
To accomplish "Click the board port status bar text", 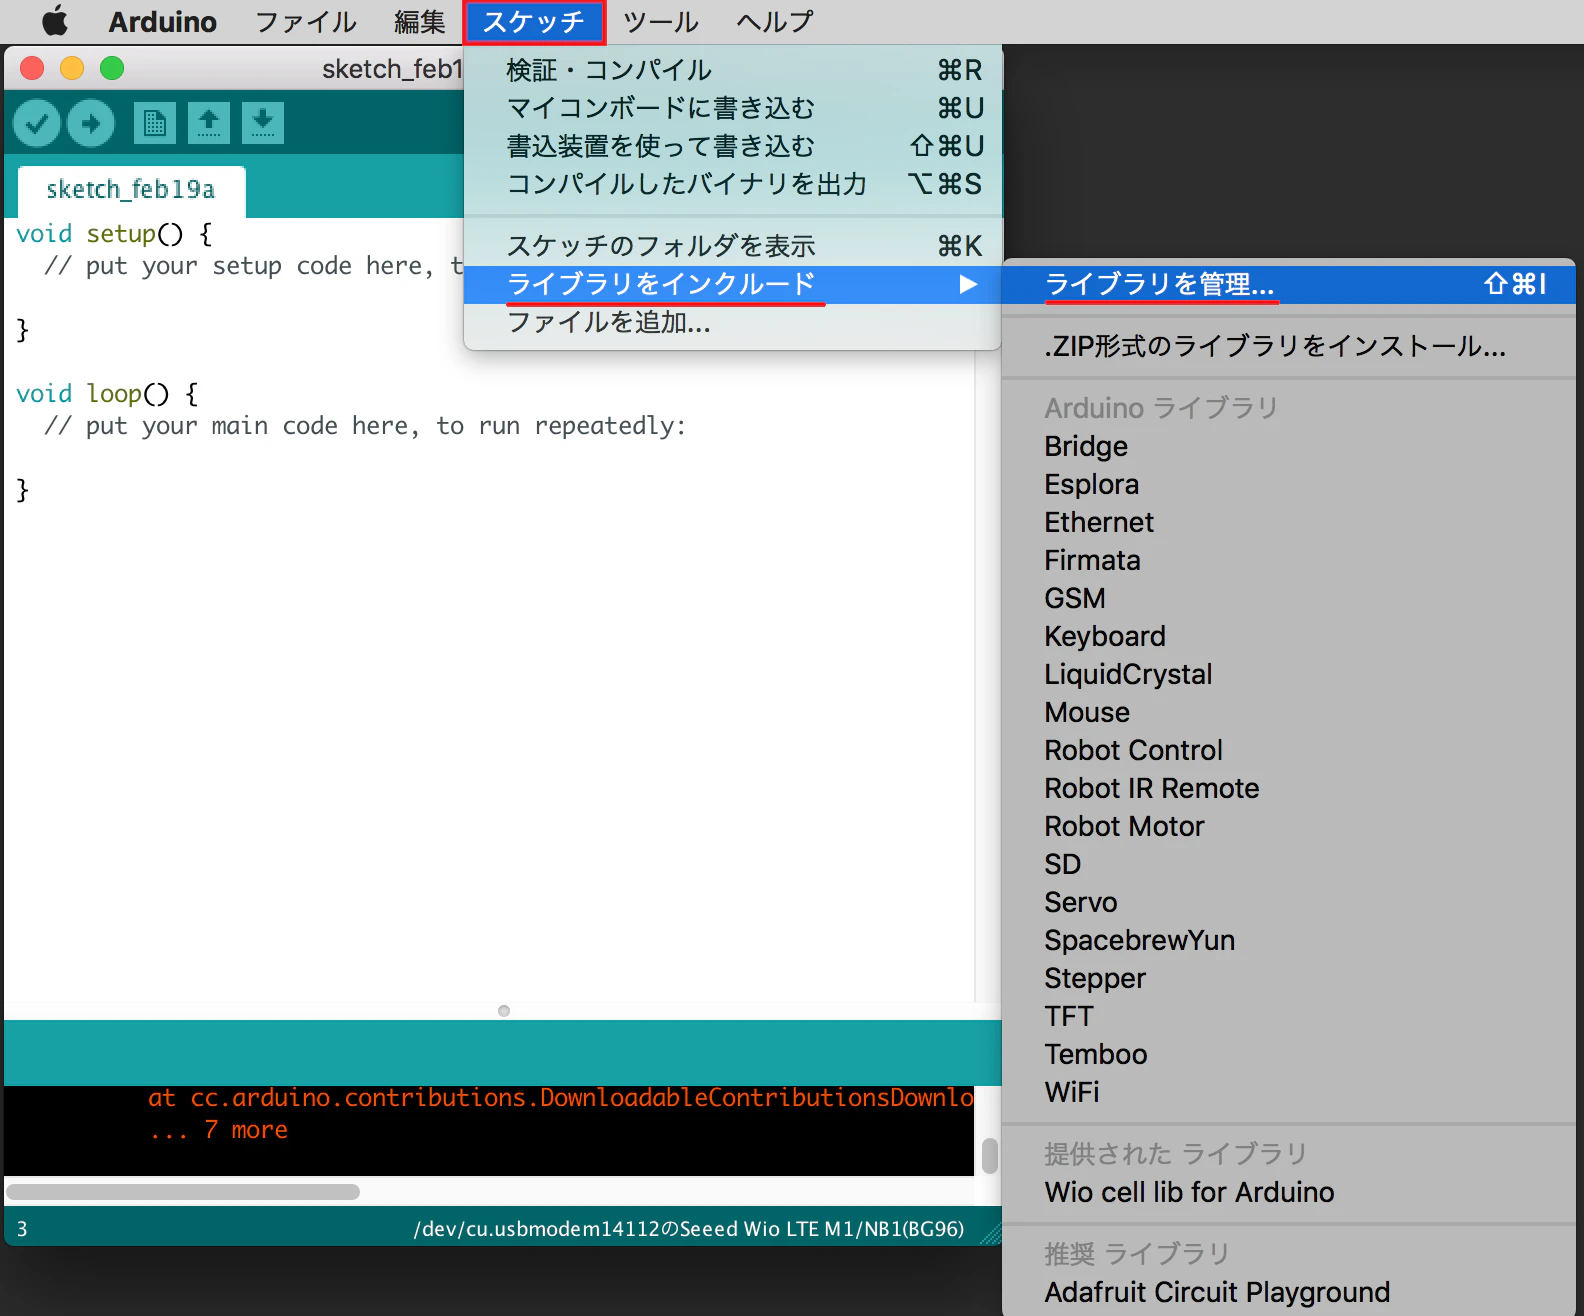I will (689, 1229).
